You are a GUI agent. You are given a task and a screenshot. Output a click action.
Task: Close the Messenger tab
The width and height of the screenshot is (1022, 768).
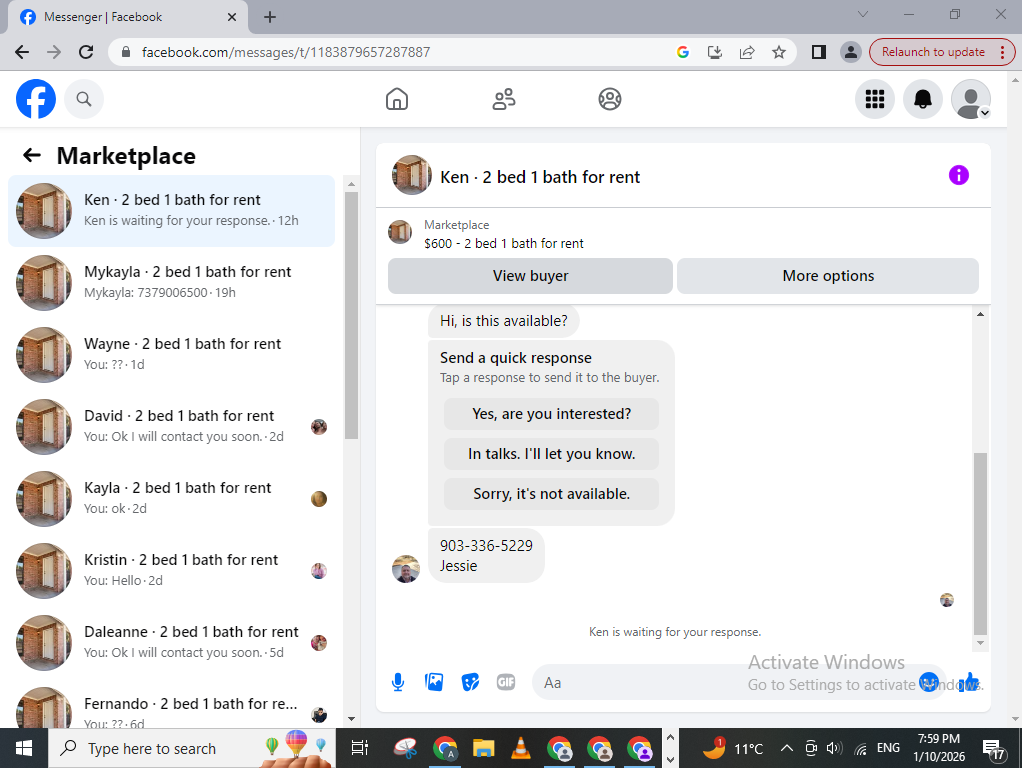[x=231, y=17]
